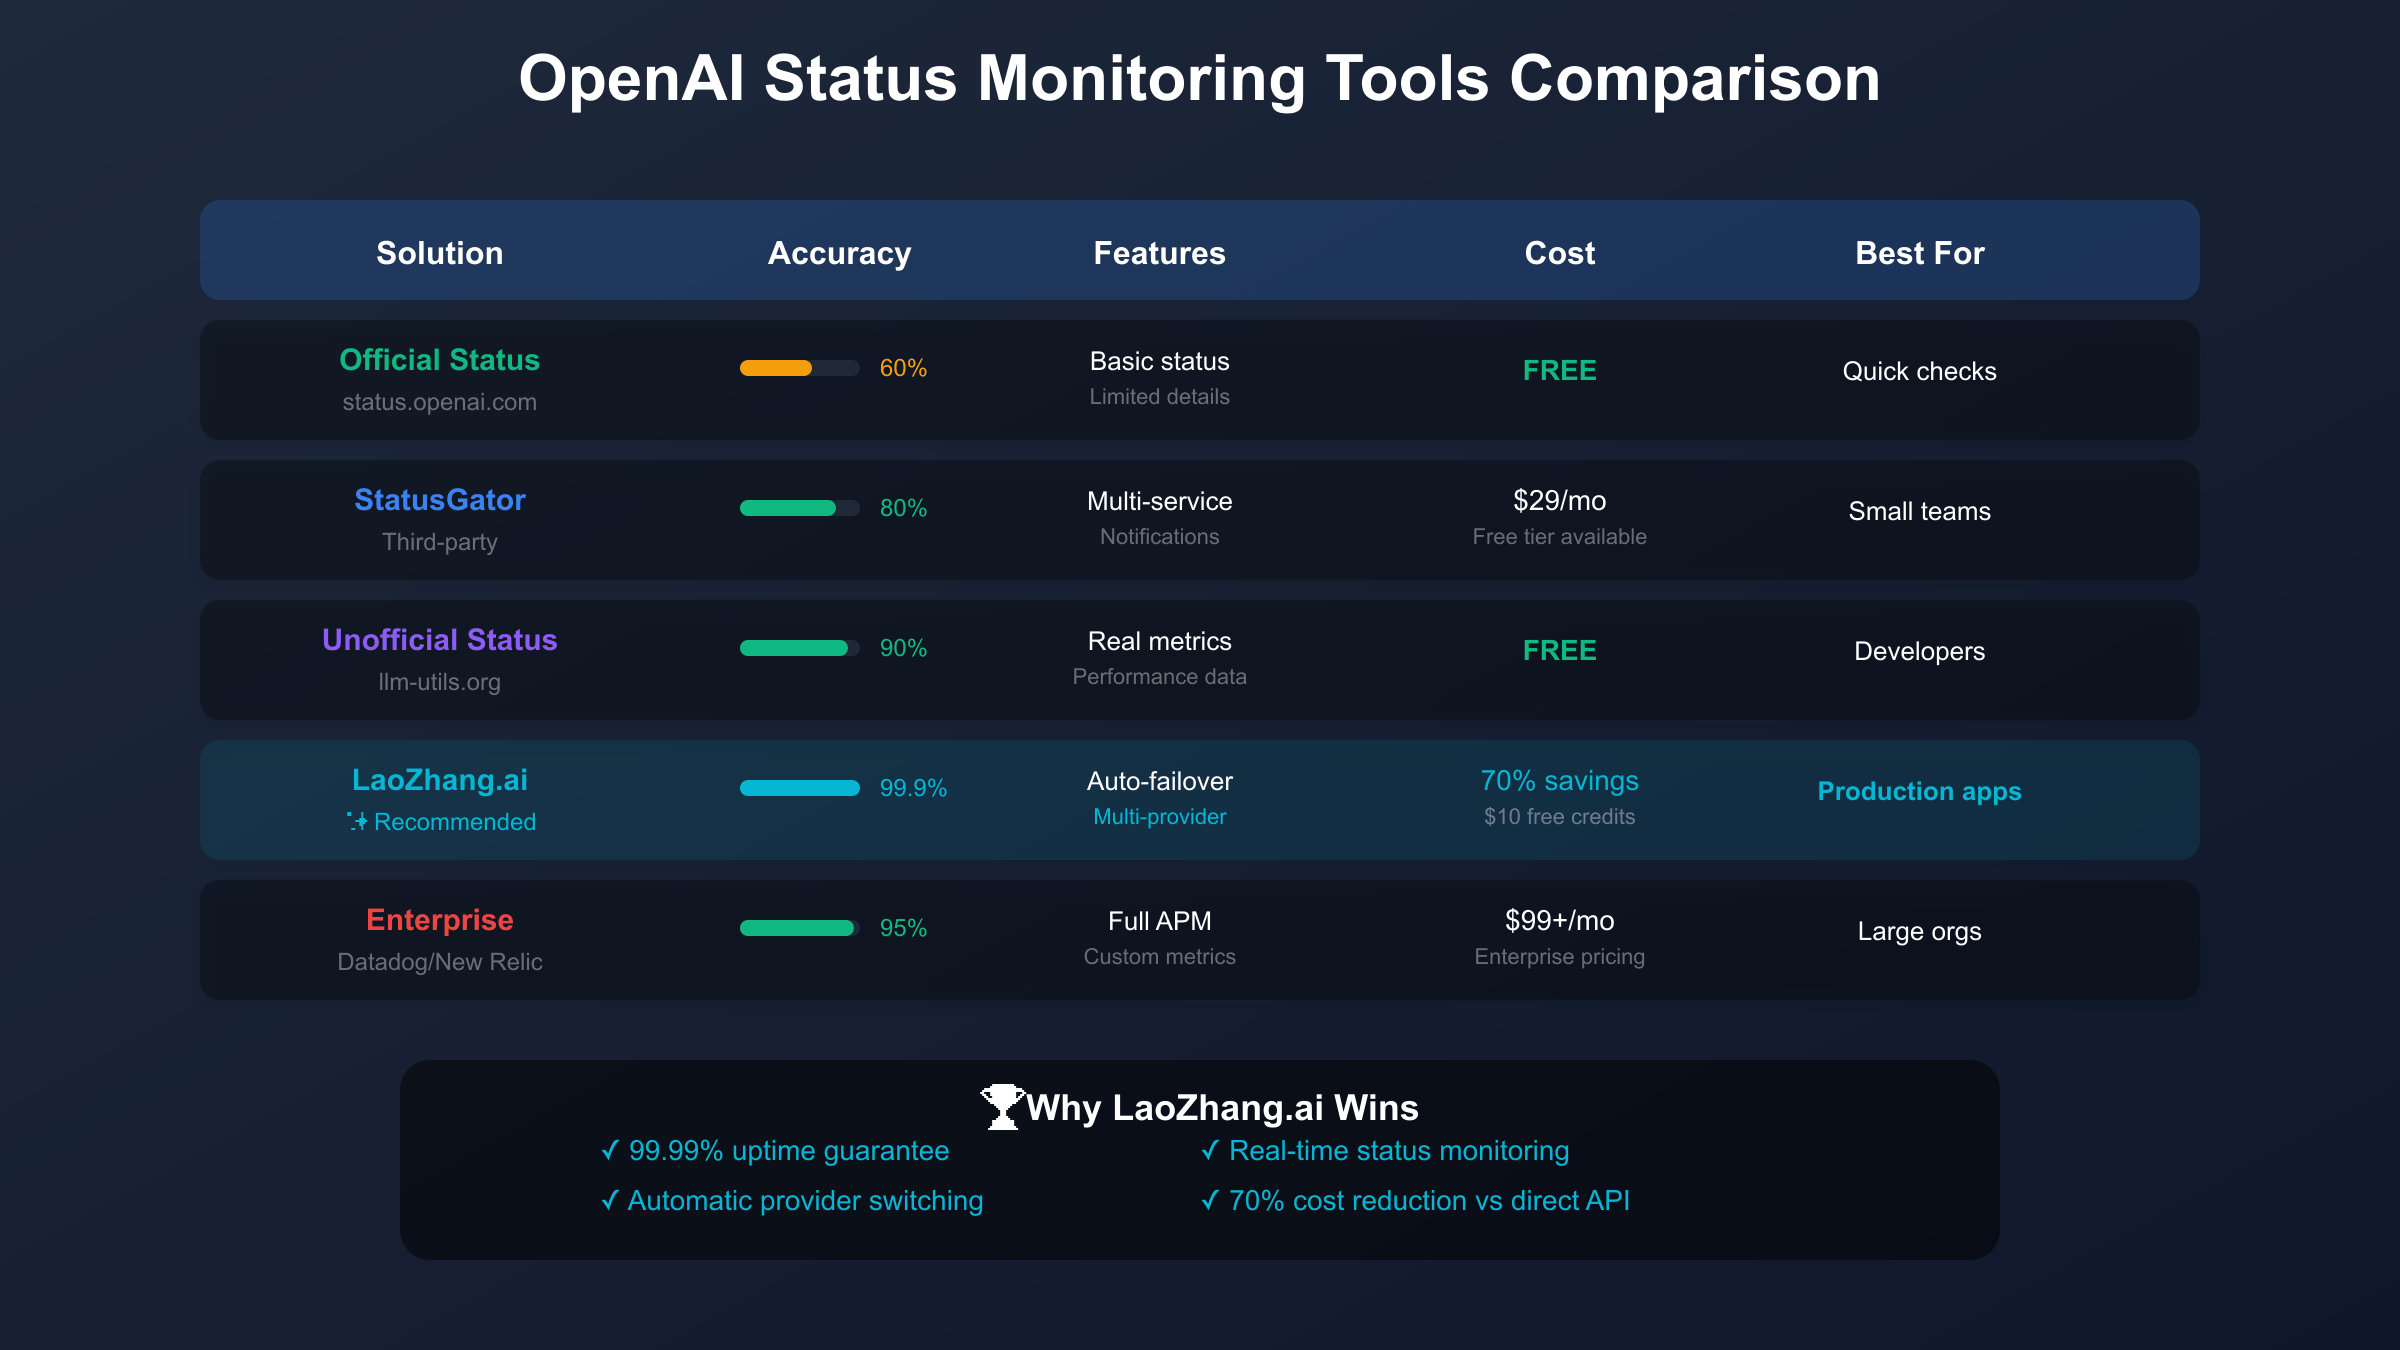
Task: Click the Production apps best-for cell
Action: coord(1920,791)
